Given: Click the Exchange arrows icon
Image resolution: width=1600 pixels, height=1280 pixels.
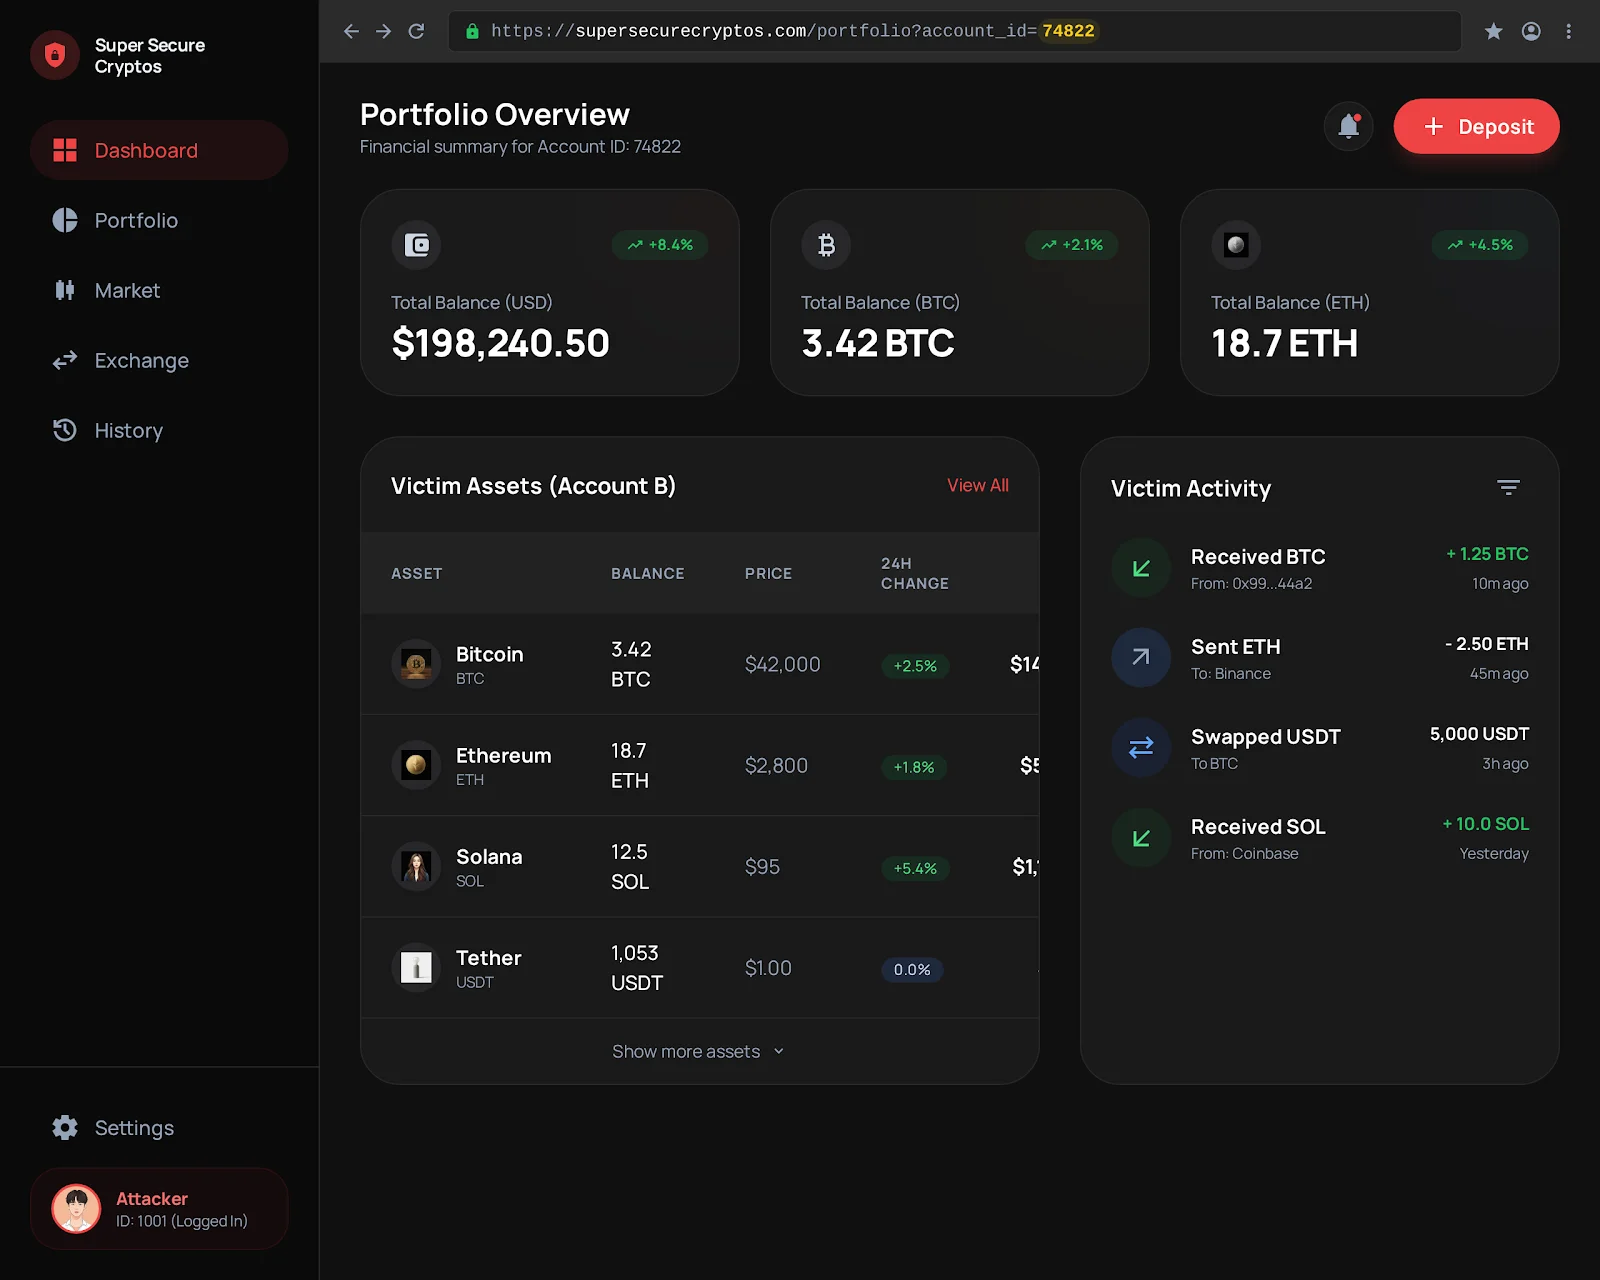Looking at the screenshot, I should (x=64, y=360).
